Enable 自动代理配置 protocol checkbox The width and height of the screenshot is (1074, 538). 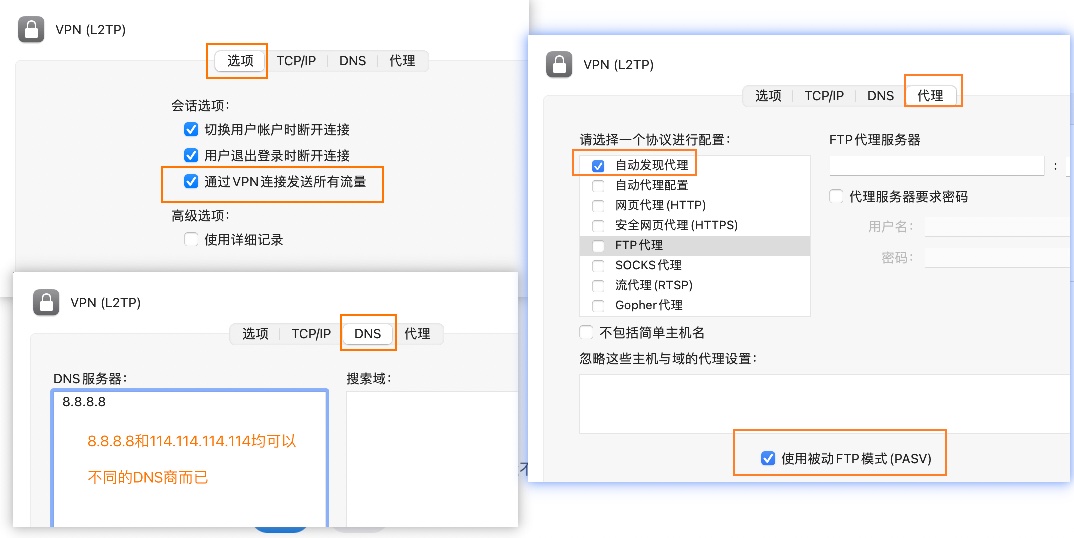(598, 185)
